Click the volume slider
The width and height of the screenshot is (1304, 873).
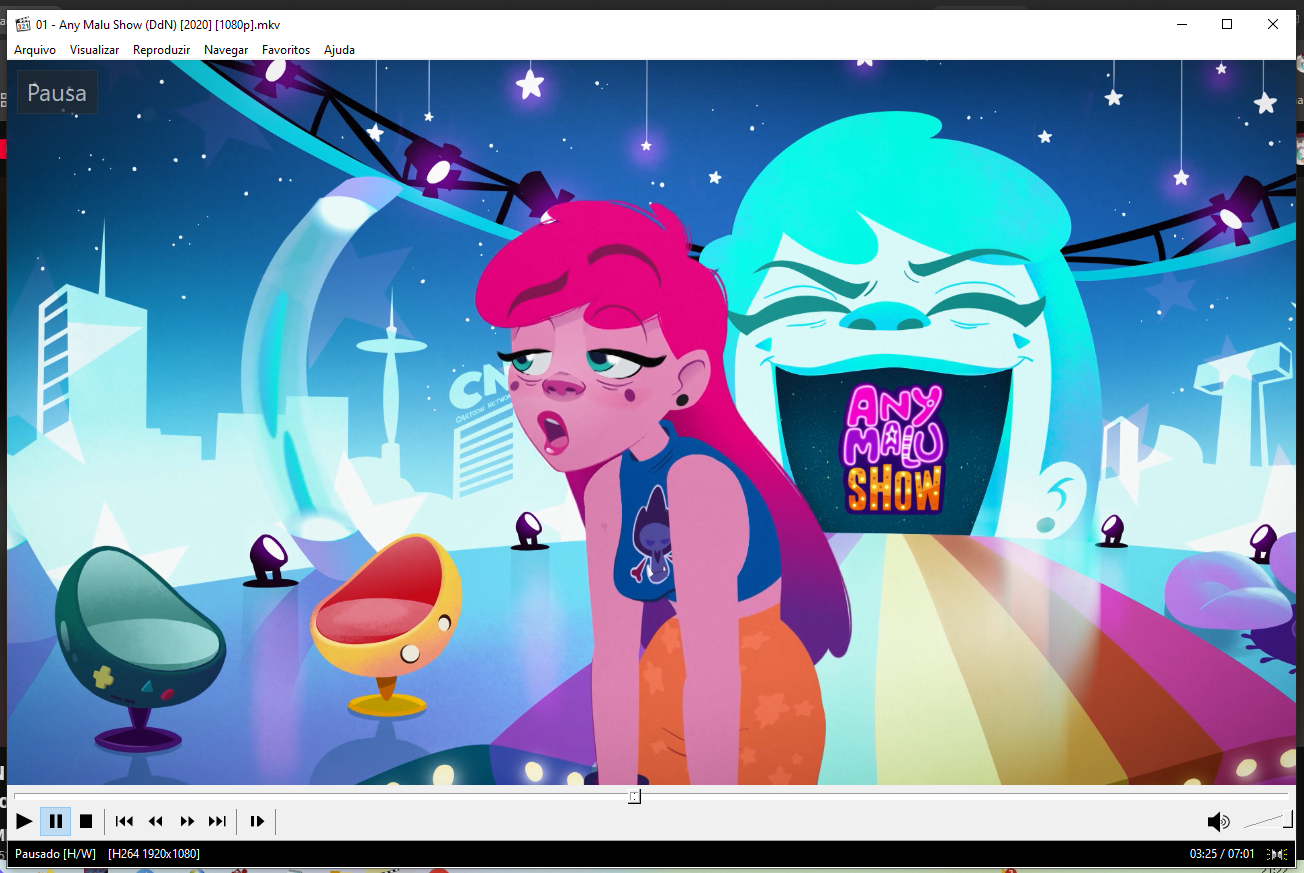(1268, 821)
